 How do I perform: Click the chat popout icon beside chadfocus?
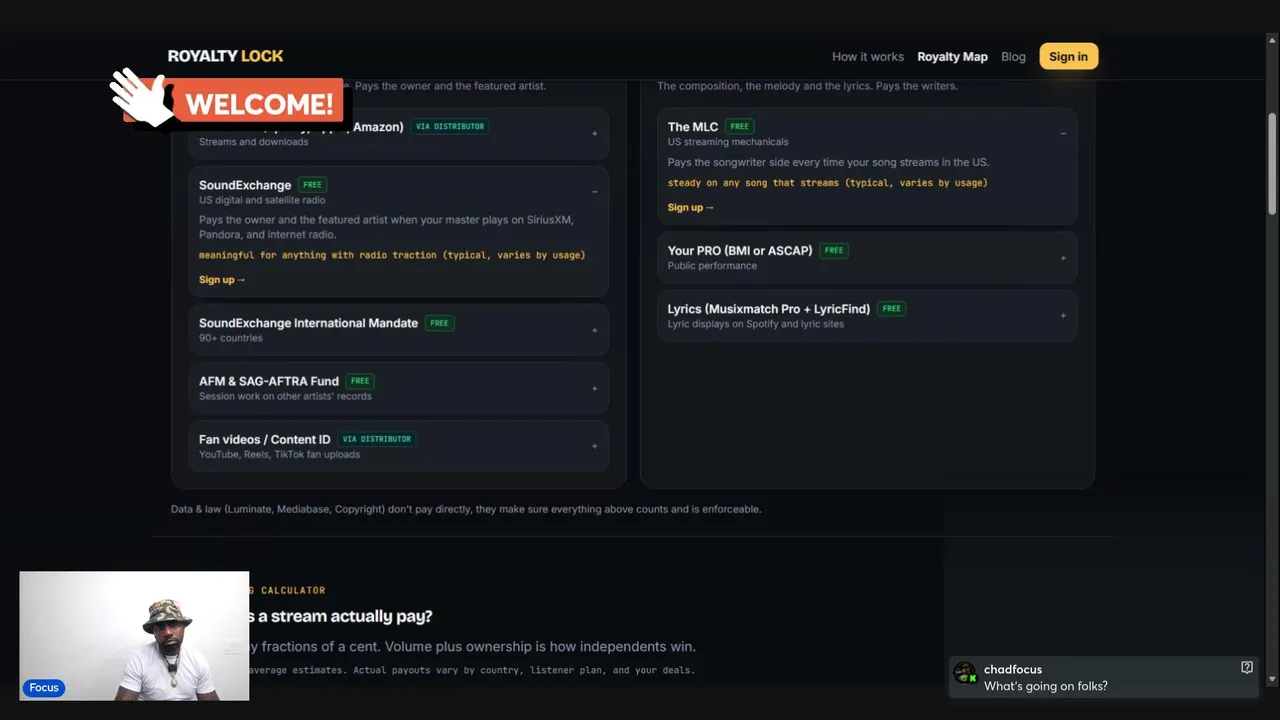point(1247,667)
